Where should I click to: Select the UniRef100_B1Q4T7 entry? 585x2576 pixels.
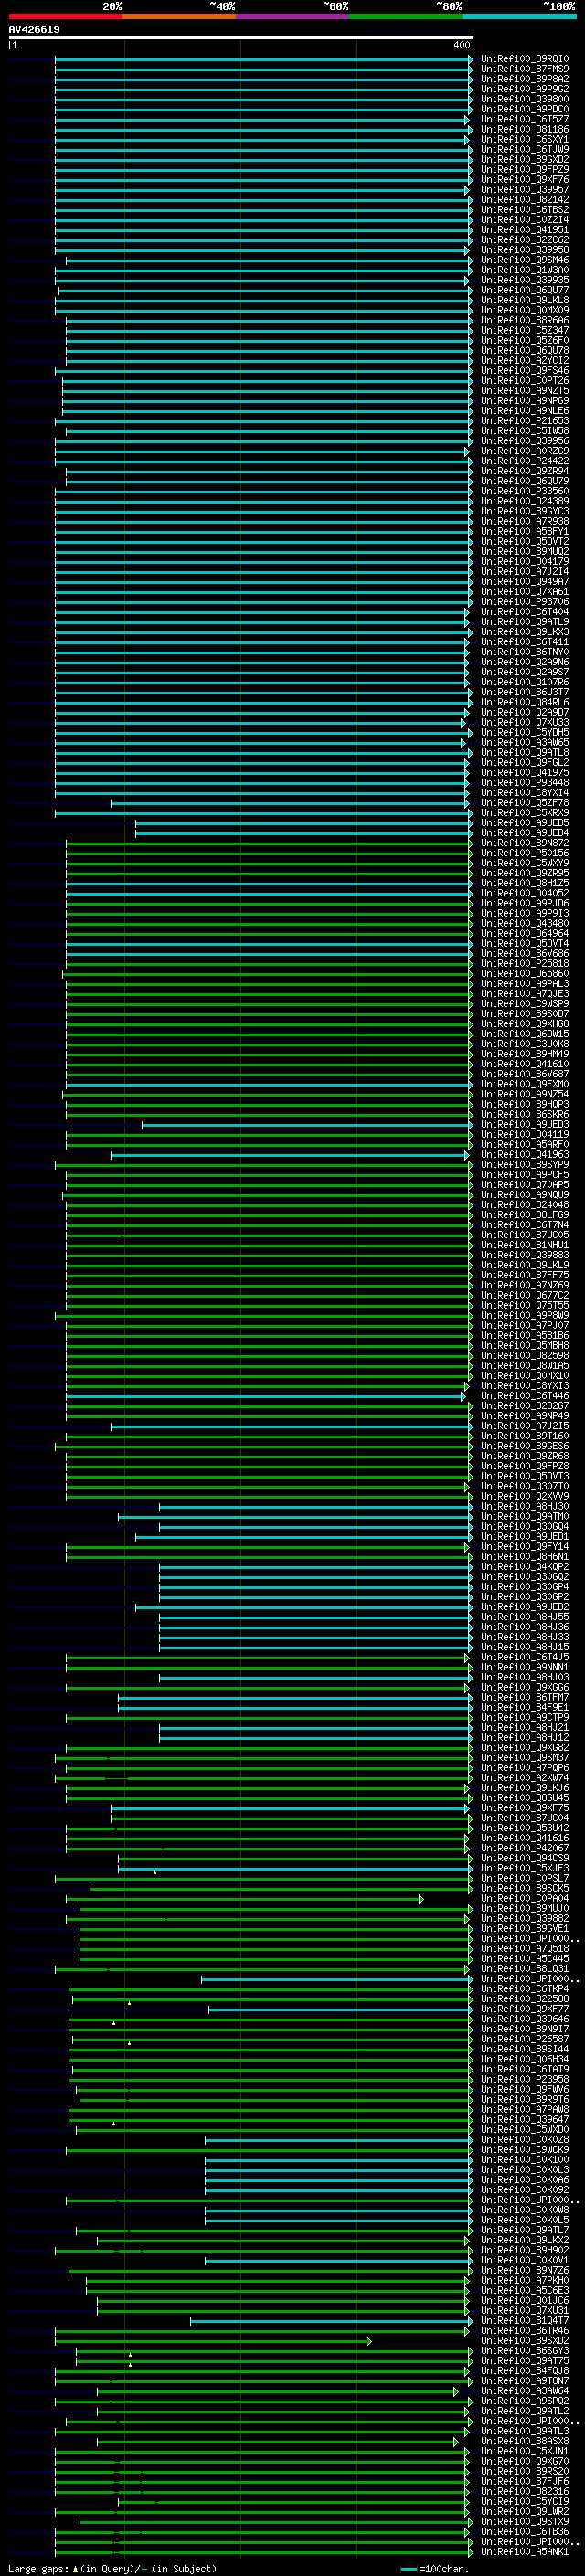[x=524, y=2321]
